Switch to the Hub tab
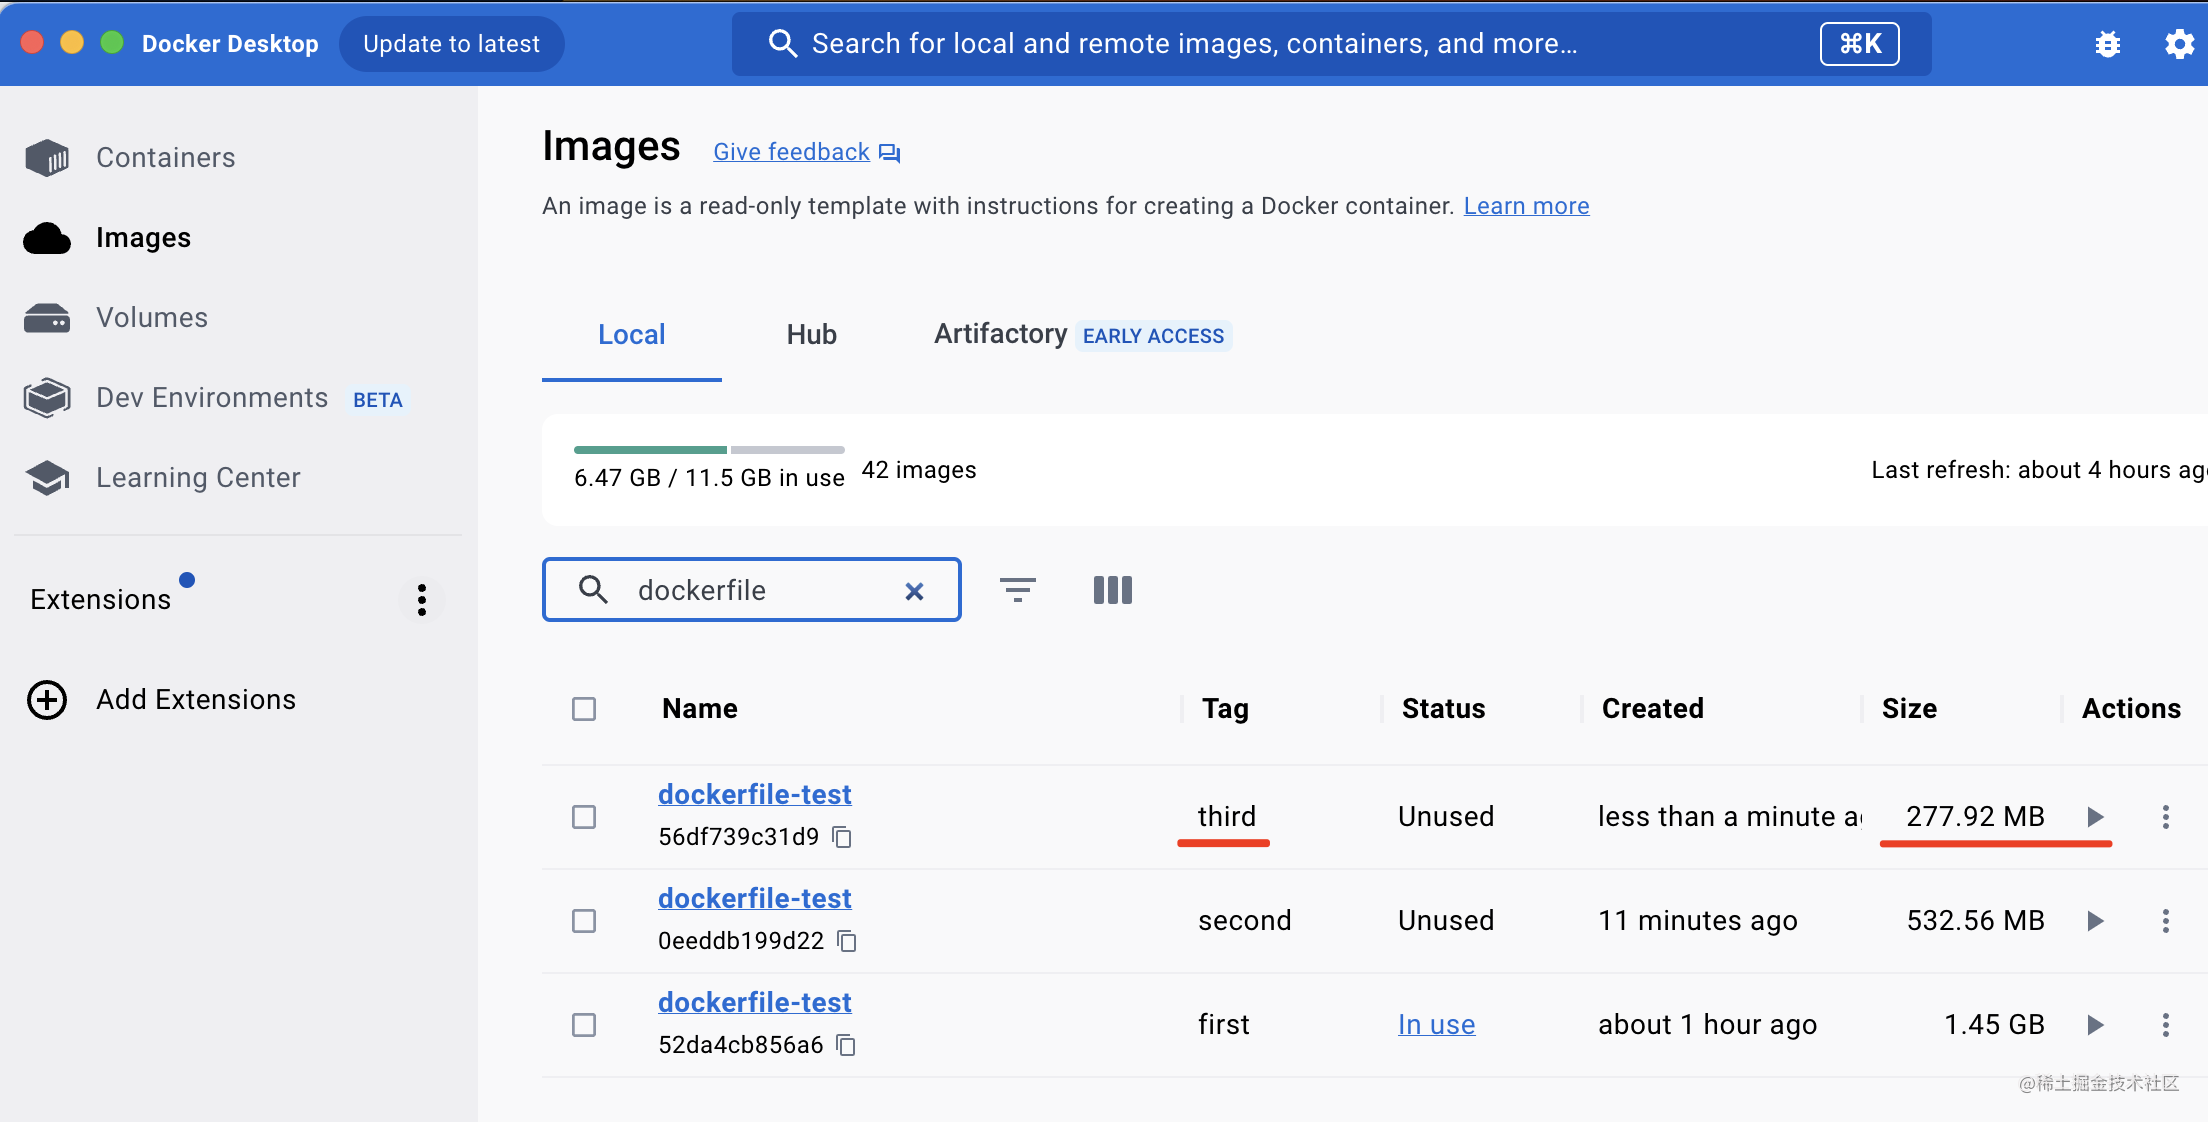 pos(811,335)
